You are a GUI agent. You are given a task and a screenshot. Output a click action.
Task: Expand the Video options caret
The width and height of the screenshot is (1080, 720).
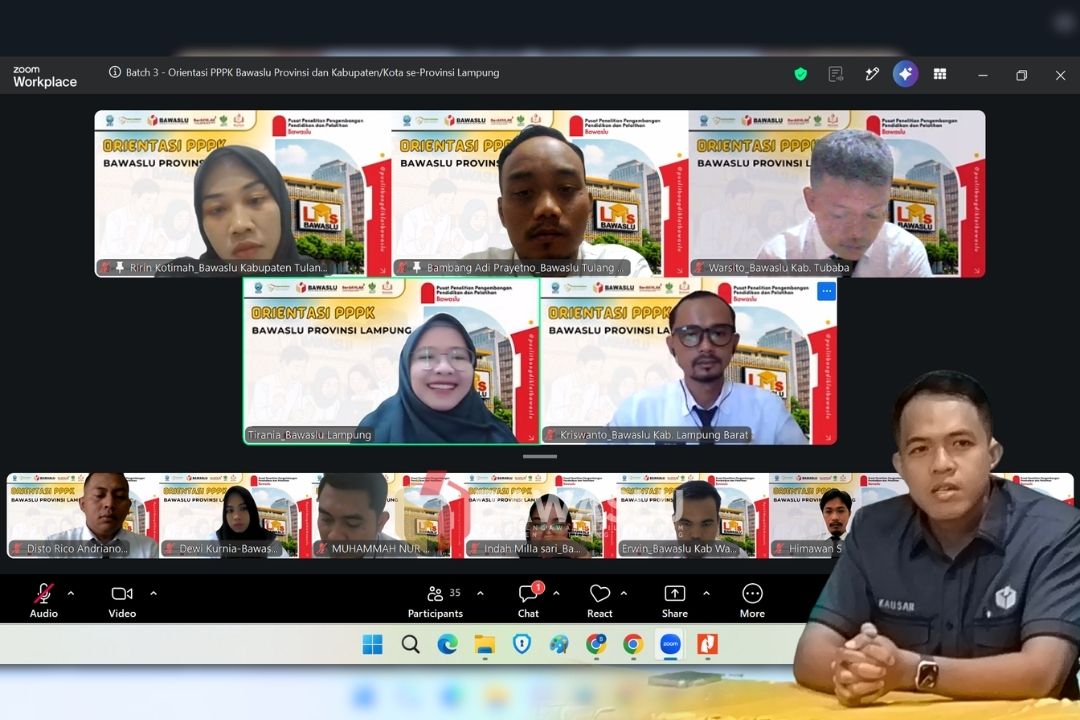(154, 593)
